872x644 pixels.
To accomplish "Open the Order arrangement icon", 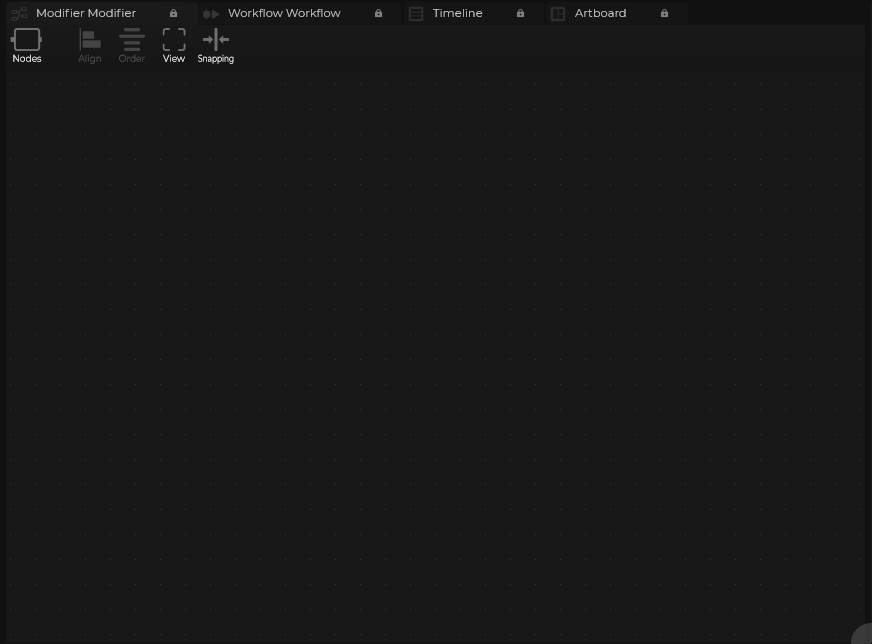I will point(132,40).
